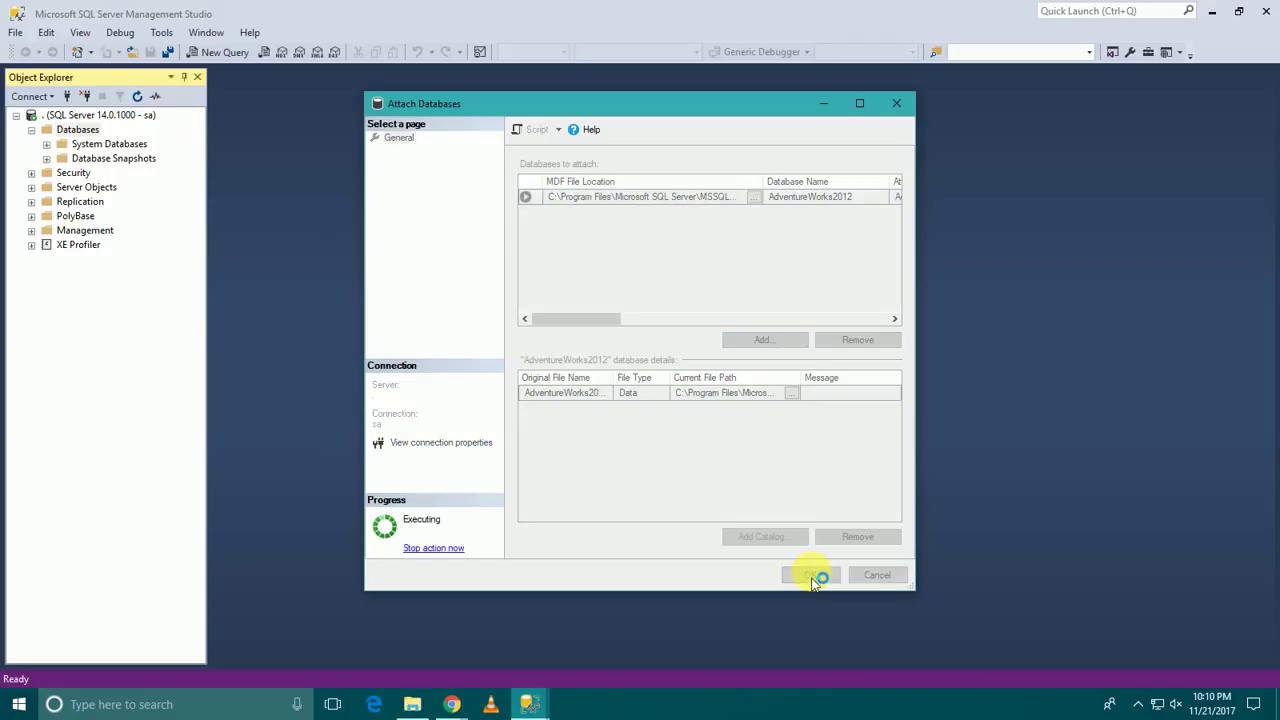The image size is (1280, 720).
Task: Open Object Explorer window position dropdown
Action: click(171, 77)
